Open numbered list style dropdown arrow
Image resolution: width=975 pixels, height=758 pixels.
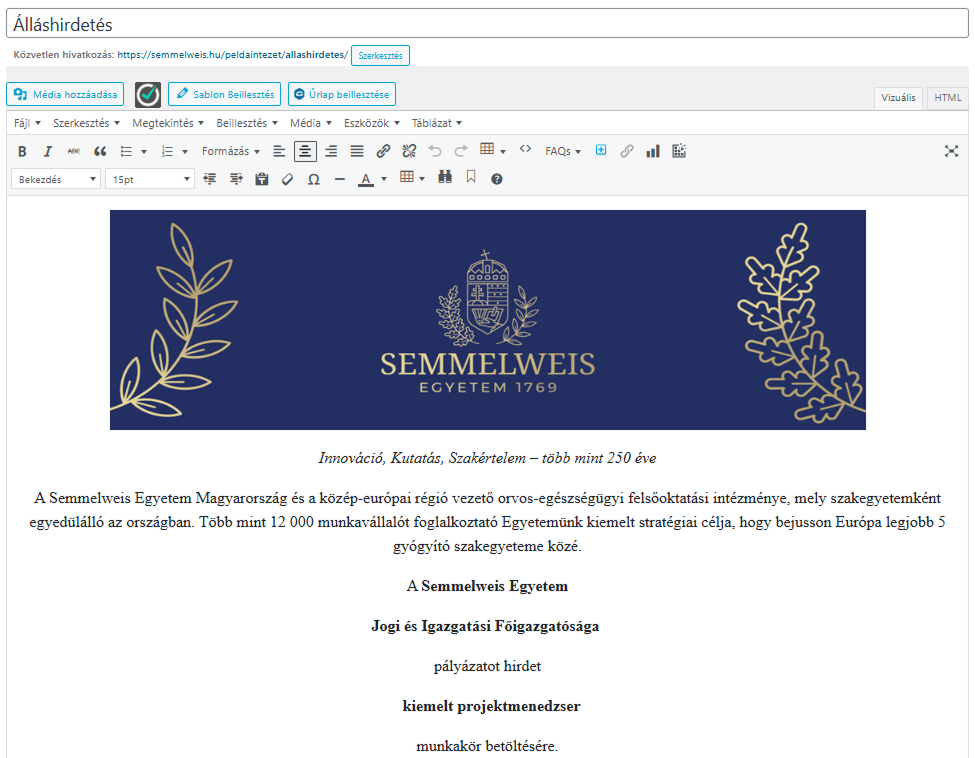(185, 151)
